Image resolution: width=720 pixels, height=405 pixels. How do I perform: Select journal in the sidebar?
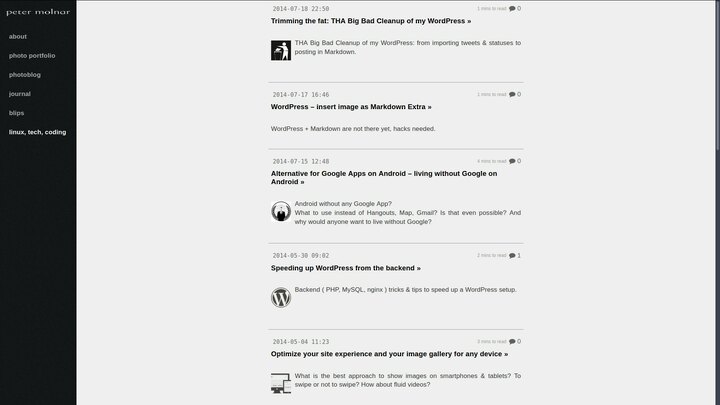coord(20,94)
